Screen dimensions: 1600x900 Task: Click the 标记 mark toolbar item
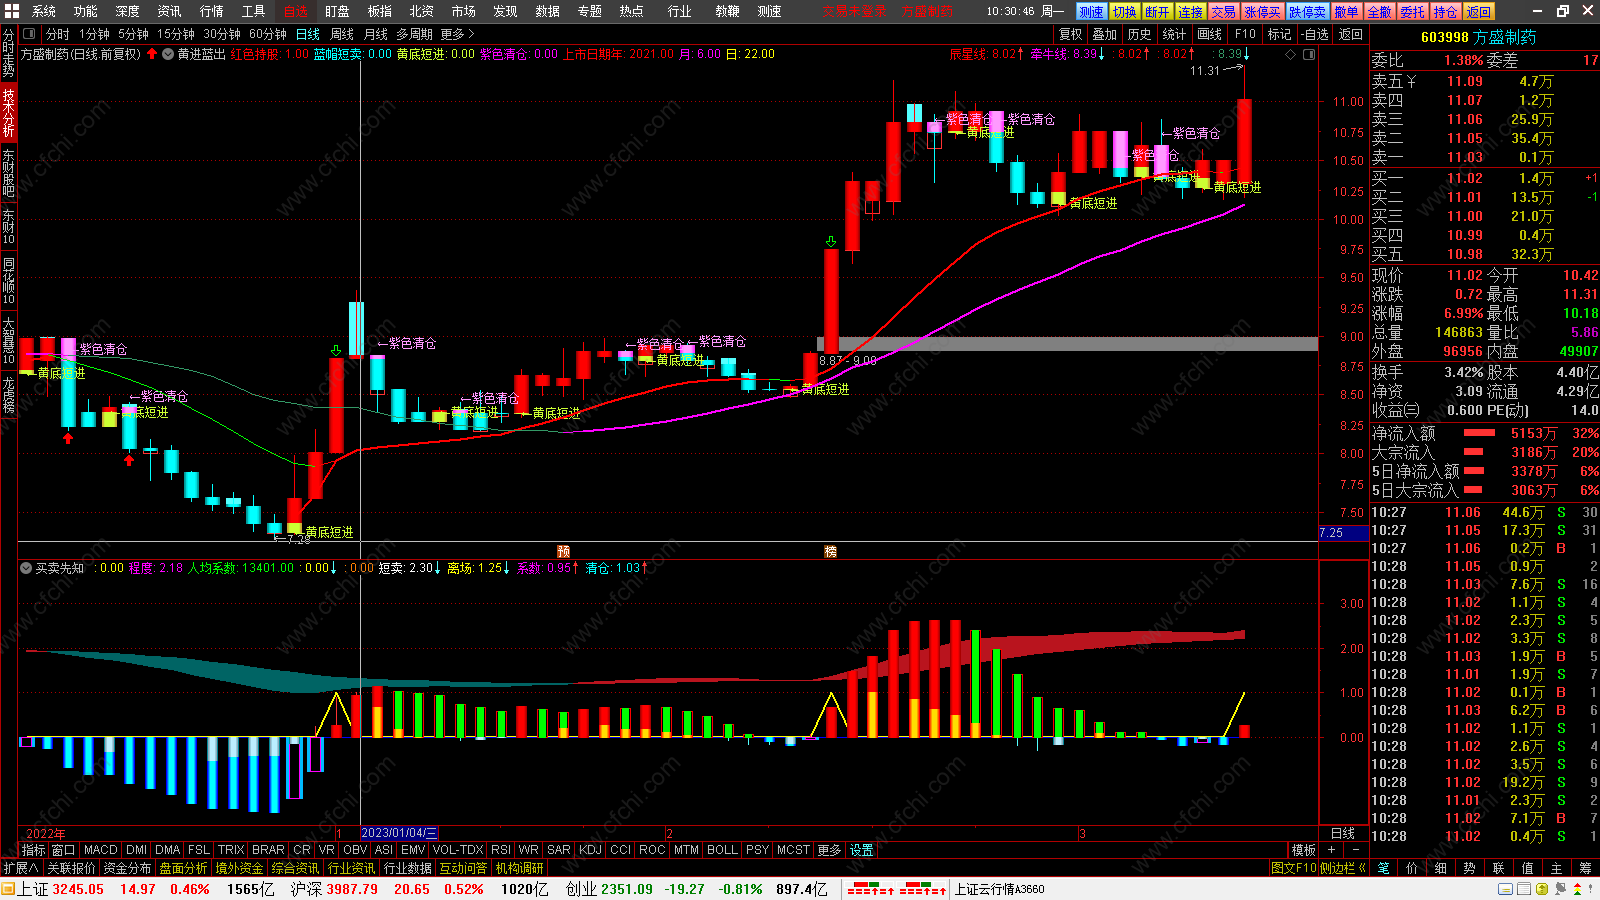(1280, 34)
